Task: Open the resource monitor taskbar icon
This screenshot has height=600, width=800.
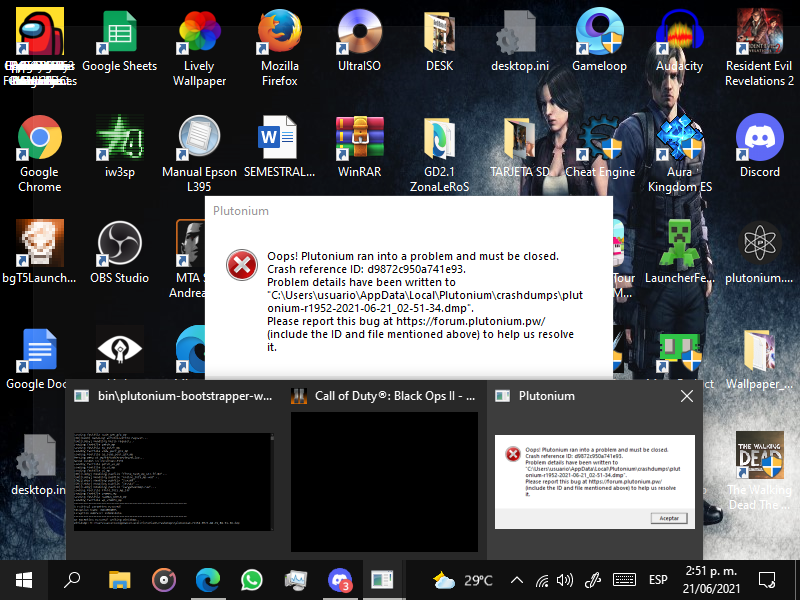Action: click(x=296, y=580)
